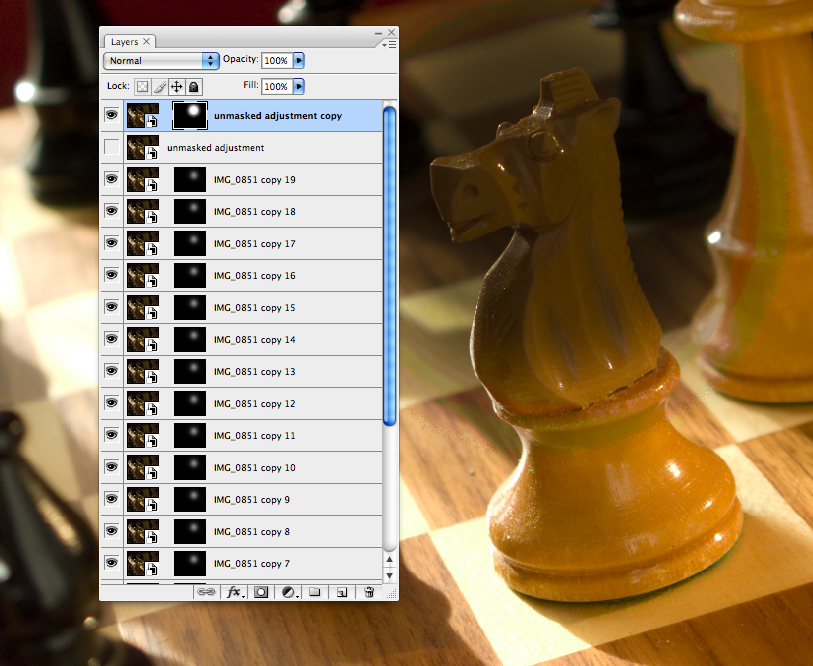
Task: Select layer IMG_0851 copy 11
Action: click(x=255, y=436)
